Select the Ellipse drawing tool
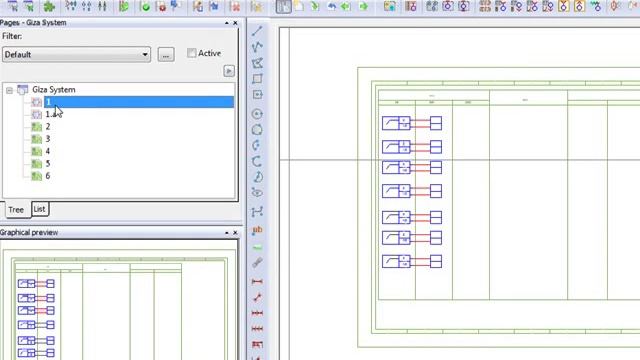Viewport: 640px width, 360px height. pos(257,192)
